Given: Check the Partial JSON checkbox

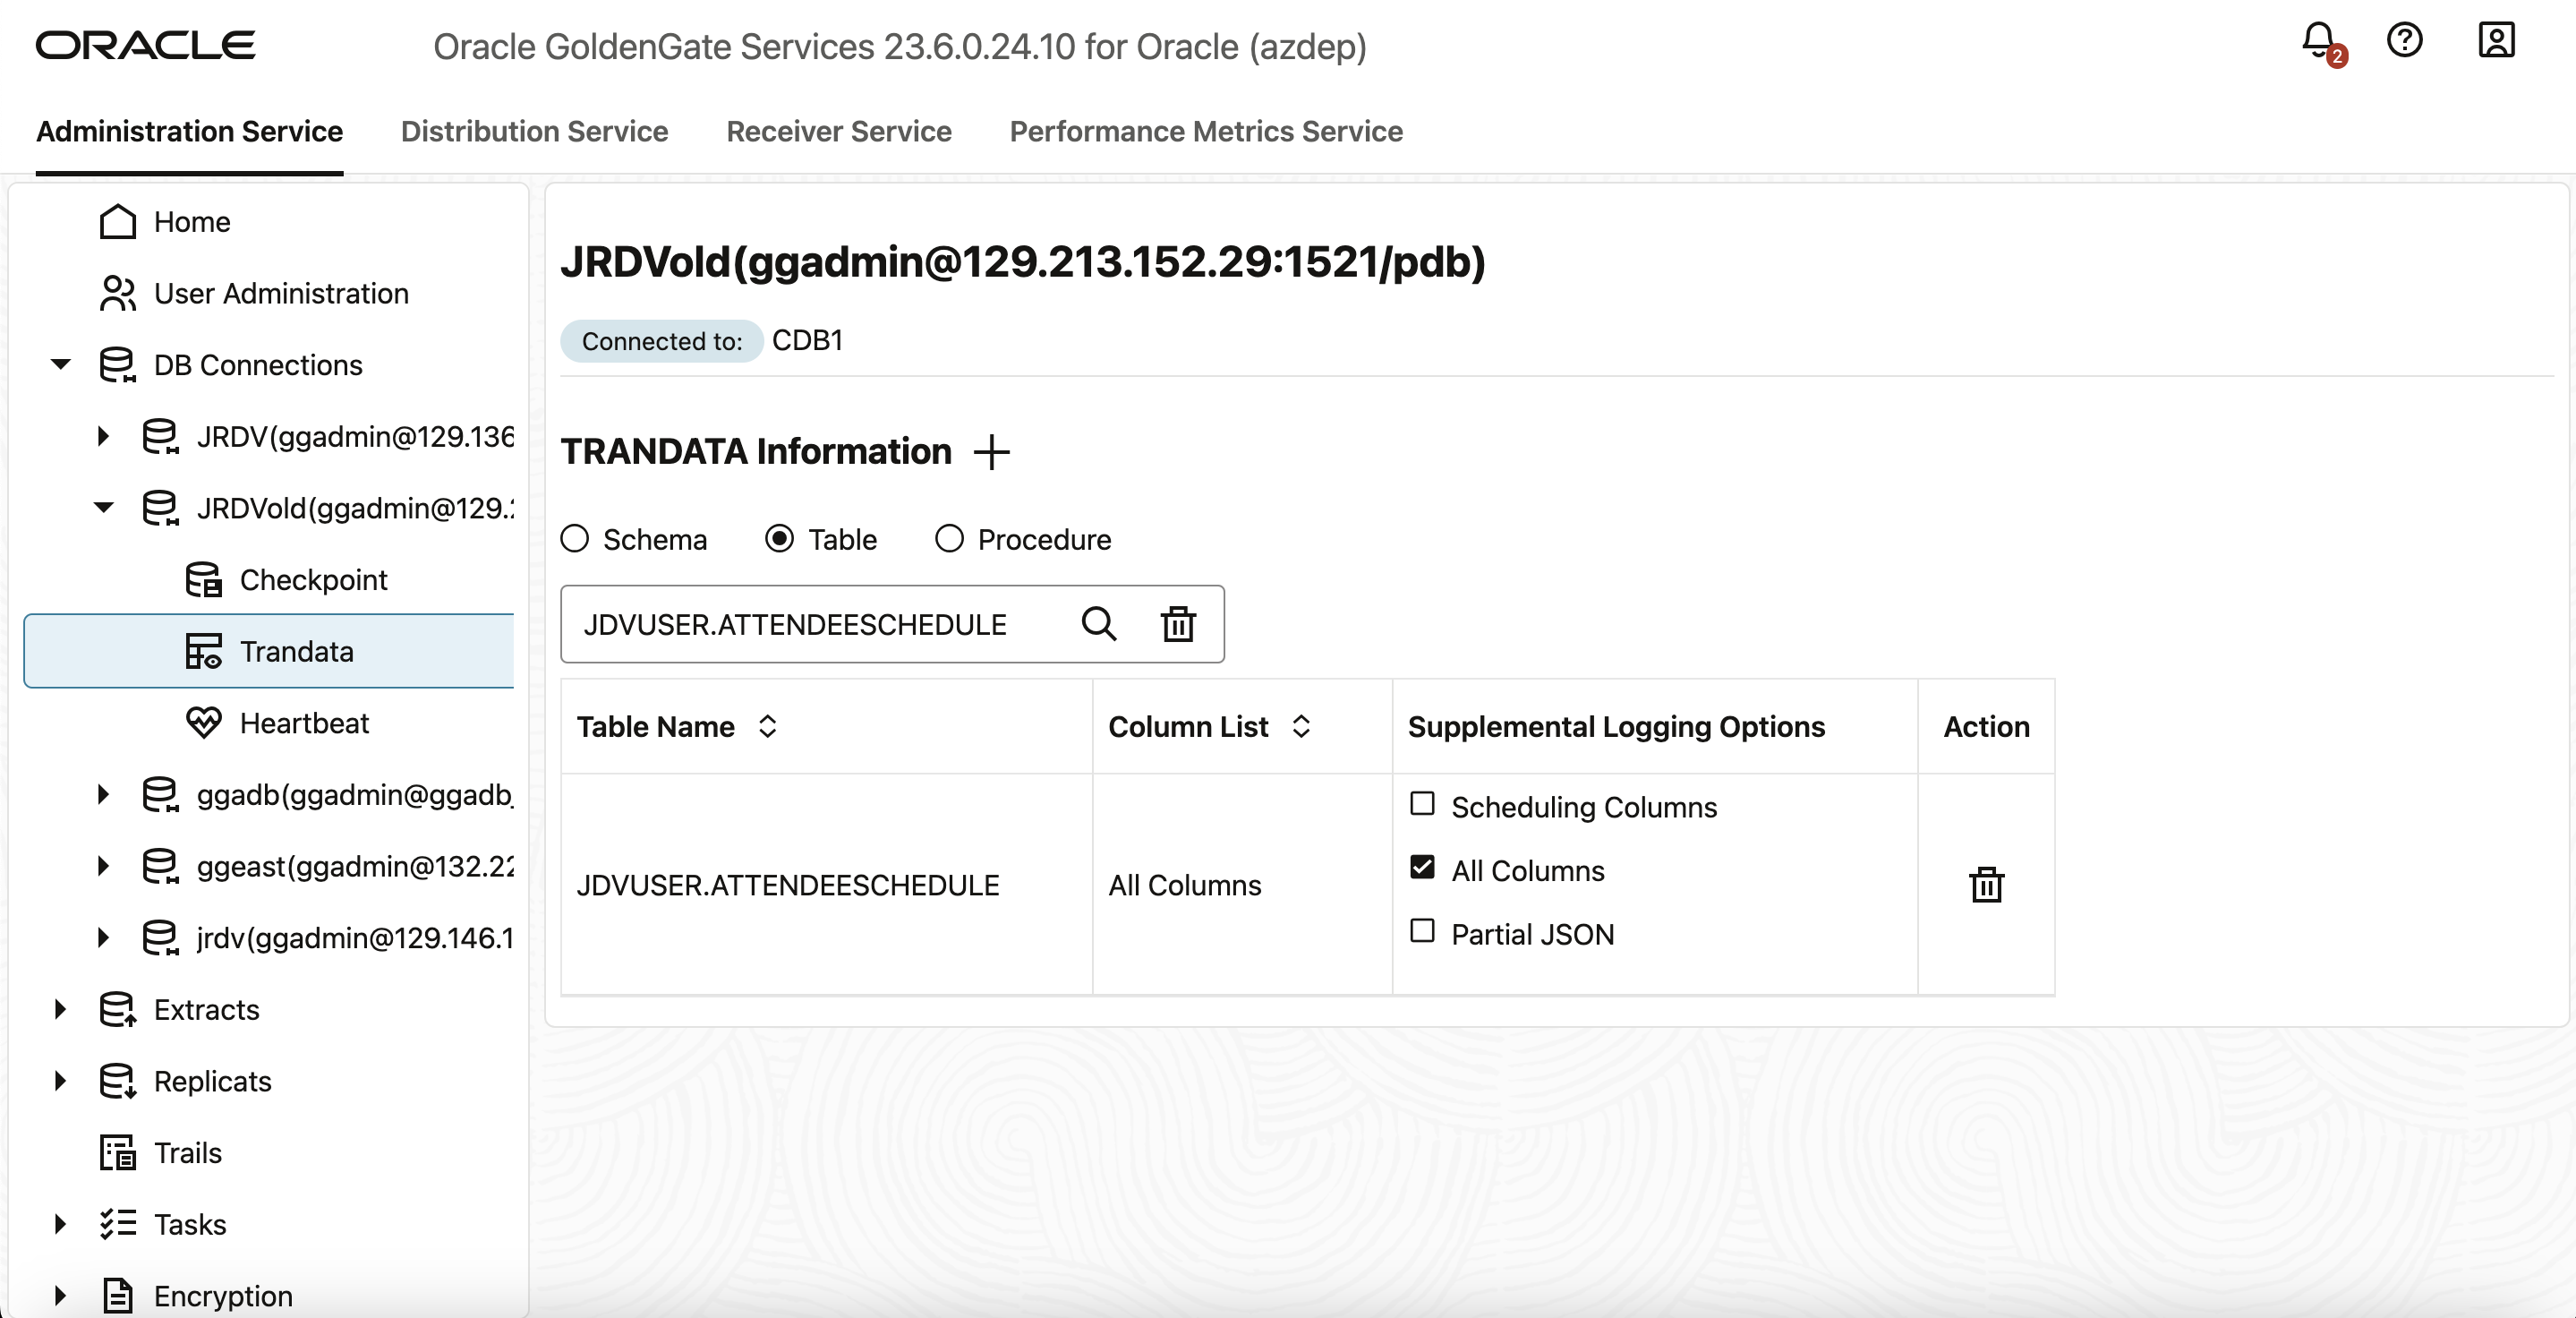Looking at the screenshot, I should pos(1422,931).
